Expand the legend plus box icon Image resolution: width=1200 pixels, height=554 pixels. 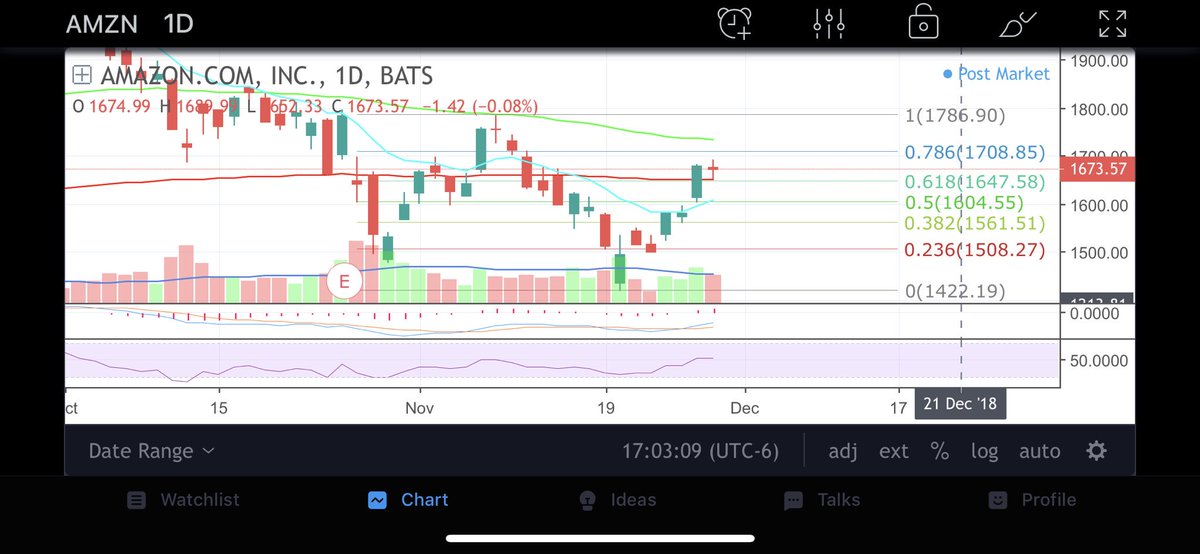click(x=82, y=75)
